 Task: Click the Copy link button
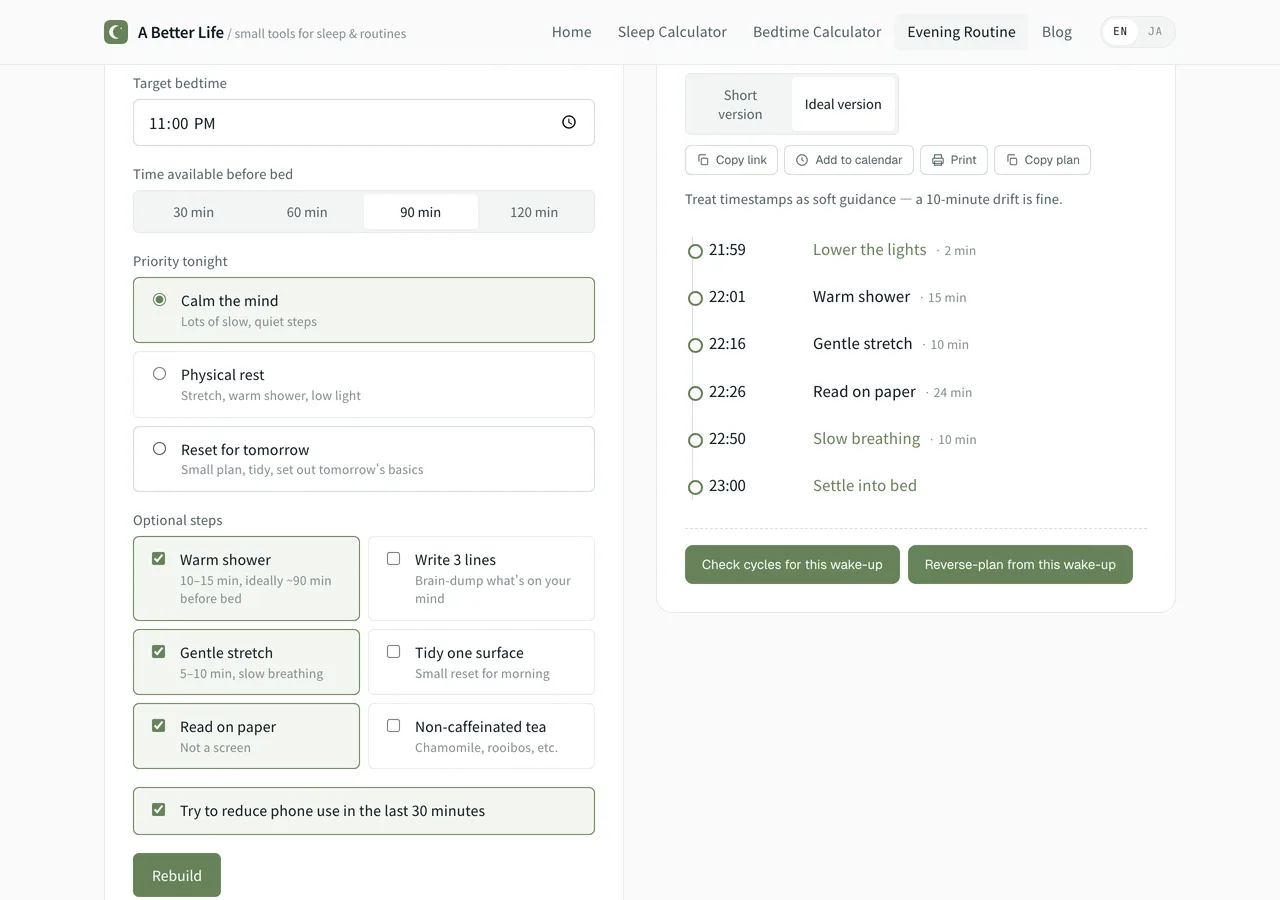pos(731,160)
